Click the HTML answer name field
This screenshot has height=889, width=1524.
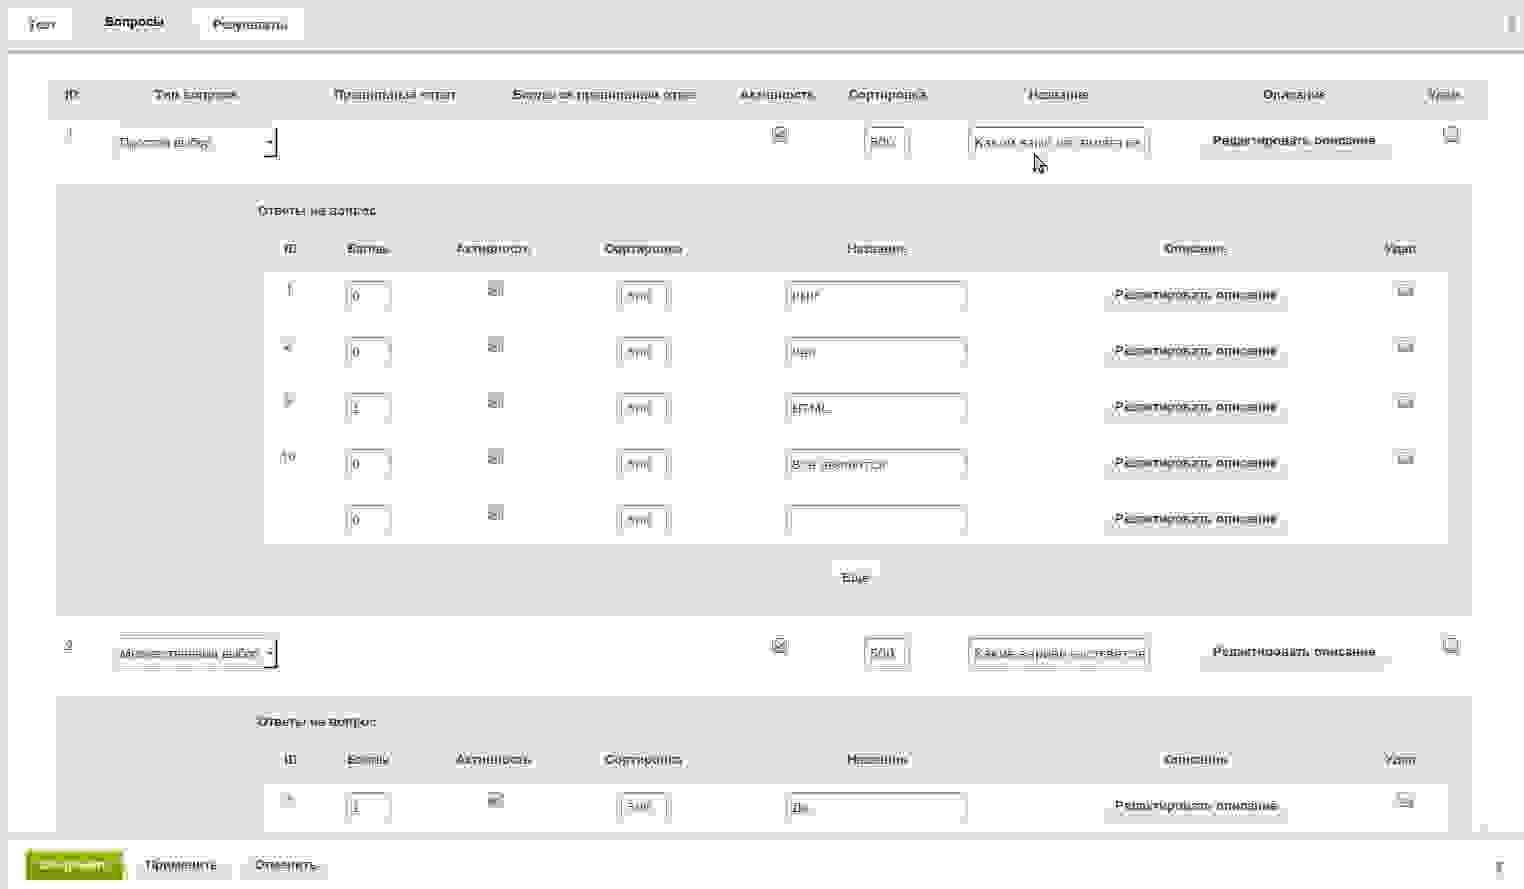[x=876, y=408]
